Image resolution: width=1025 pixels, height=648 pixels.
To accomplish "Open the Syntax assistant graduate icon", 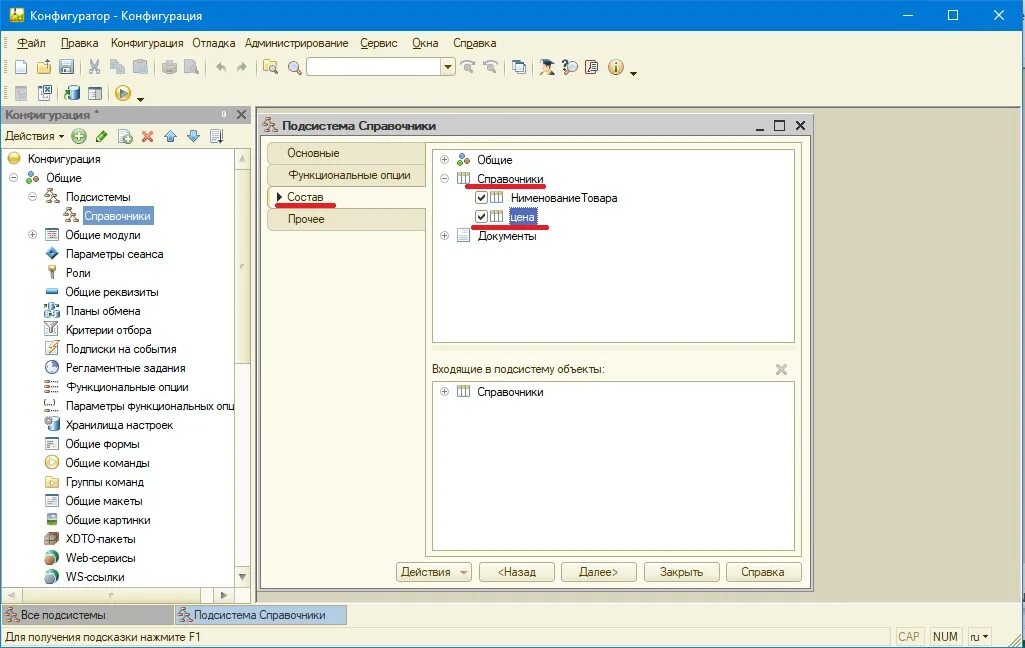I will [546, 67].
